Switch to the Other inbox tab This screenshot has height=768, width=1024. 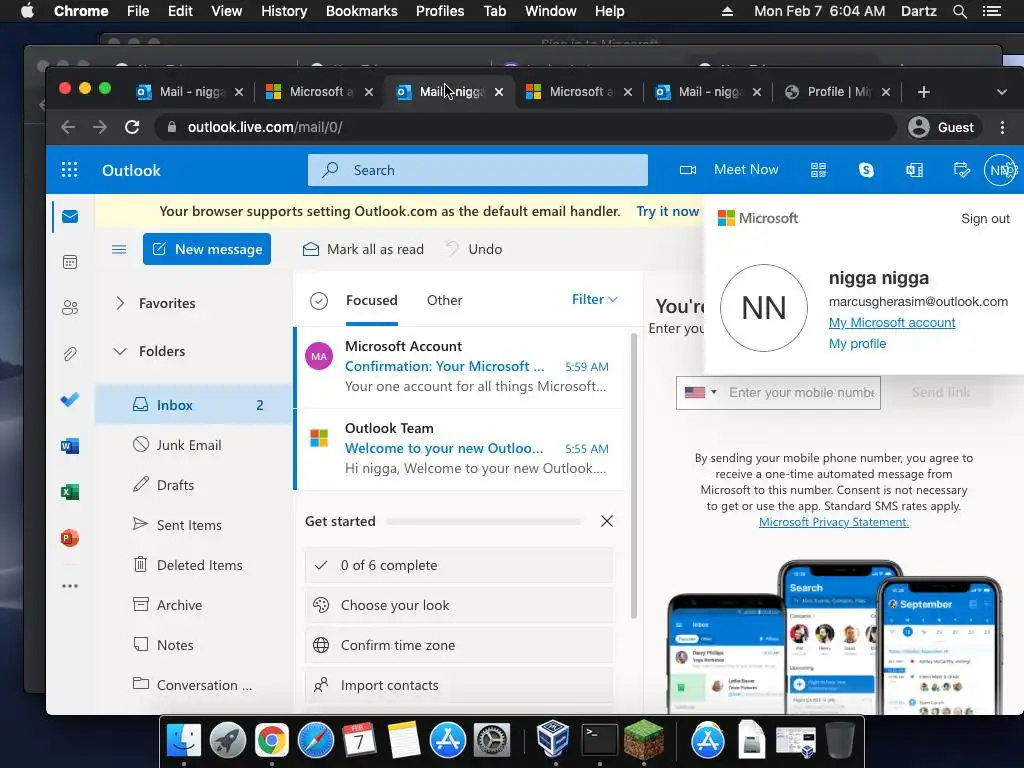(x=445, y=300)
